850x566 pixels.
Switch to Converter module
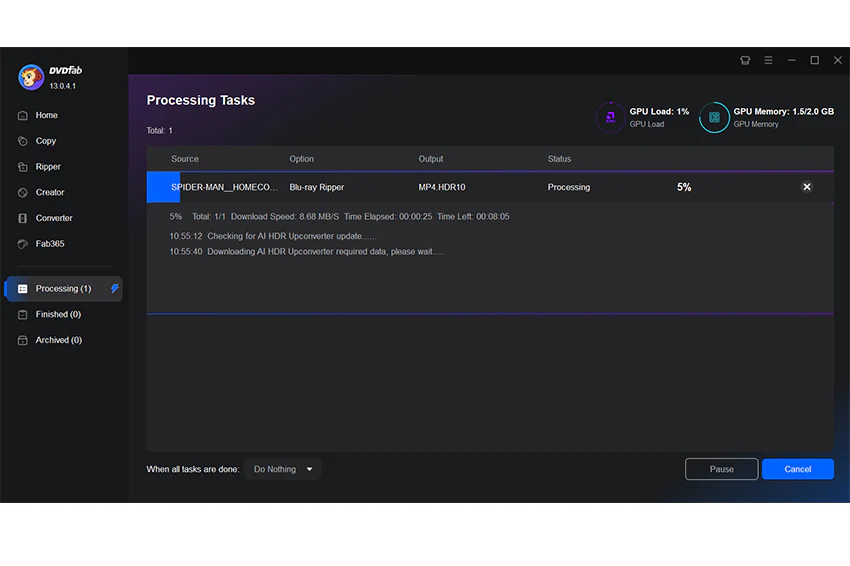(54, 218)
